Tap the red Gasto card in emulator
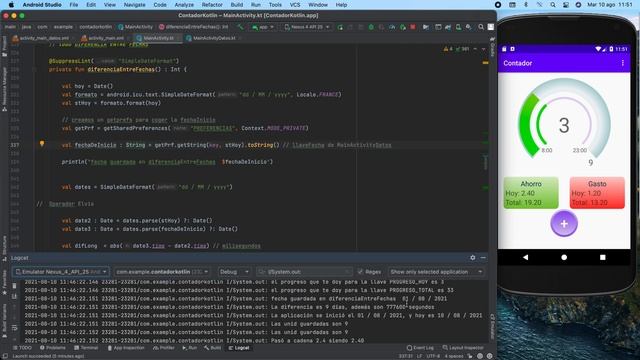This screenshot has height=360, width=640. click(597, 193)
